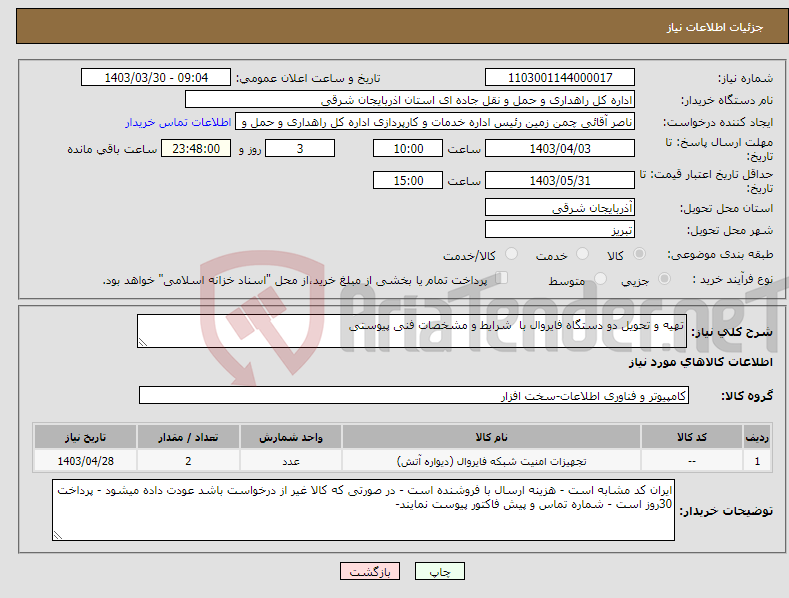
Task: Click the ردیف column header
Action: [757, 437]
